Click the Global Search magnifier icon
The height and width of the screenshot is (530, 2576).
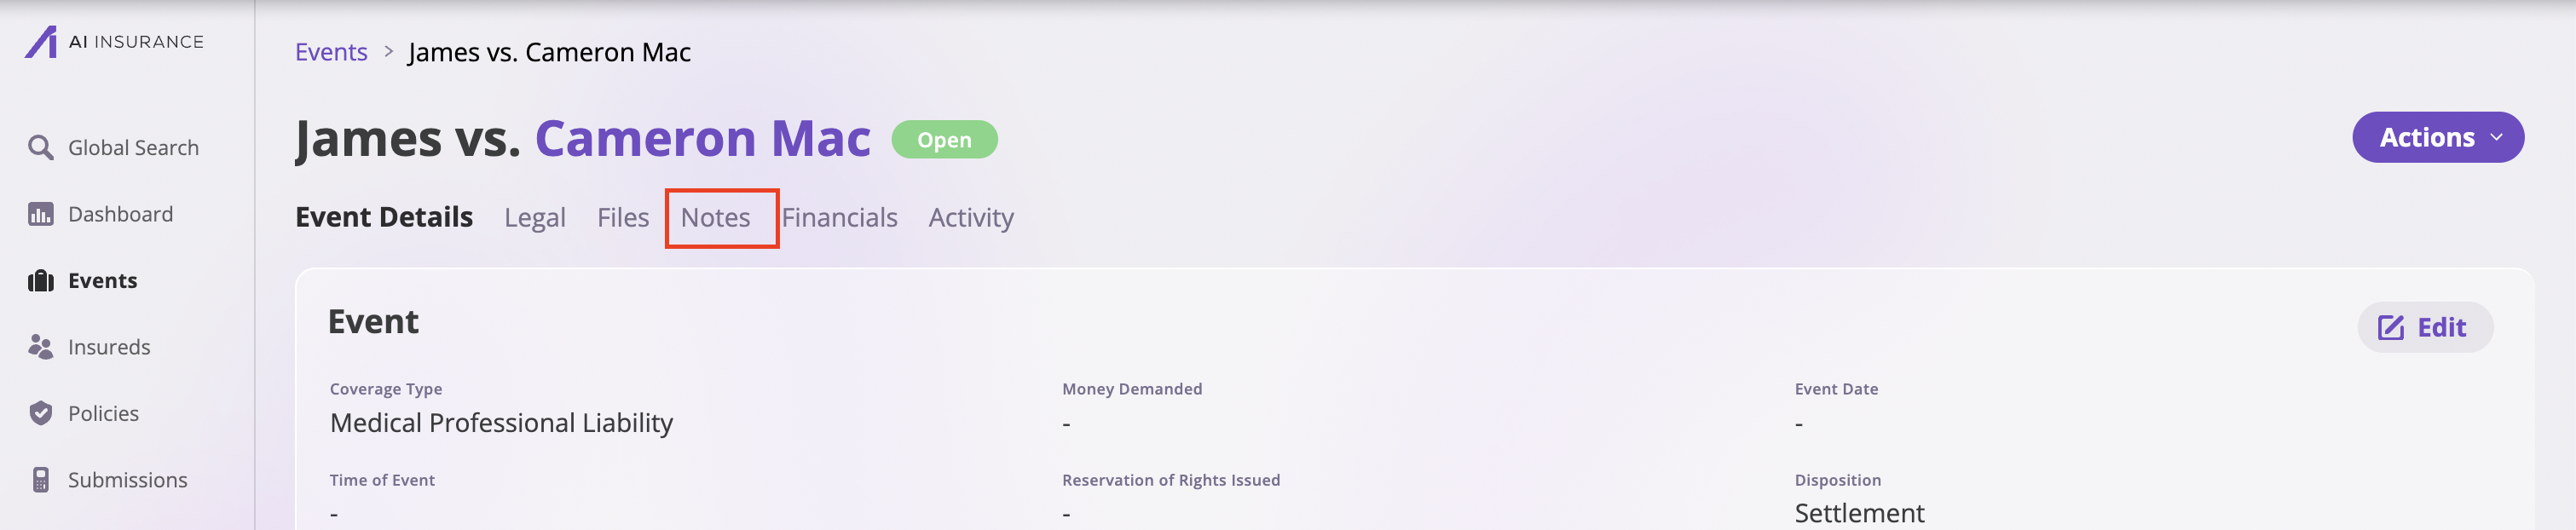(x=41, y=148)
